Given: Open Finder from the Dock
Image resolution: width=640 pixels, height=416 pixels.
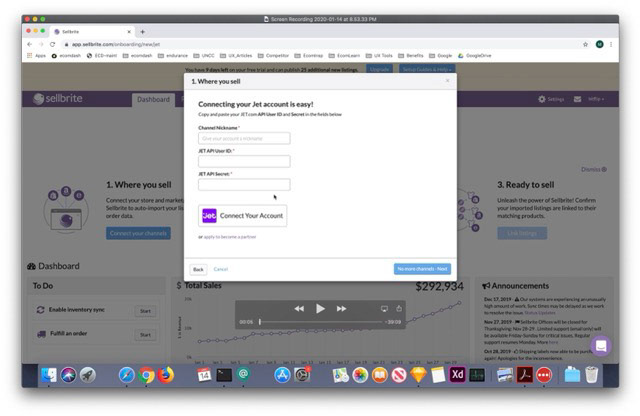Looking at the screenshot, I should click(x=49, y=375).
